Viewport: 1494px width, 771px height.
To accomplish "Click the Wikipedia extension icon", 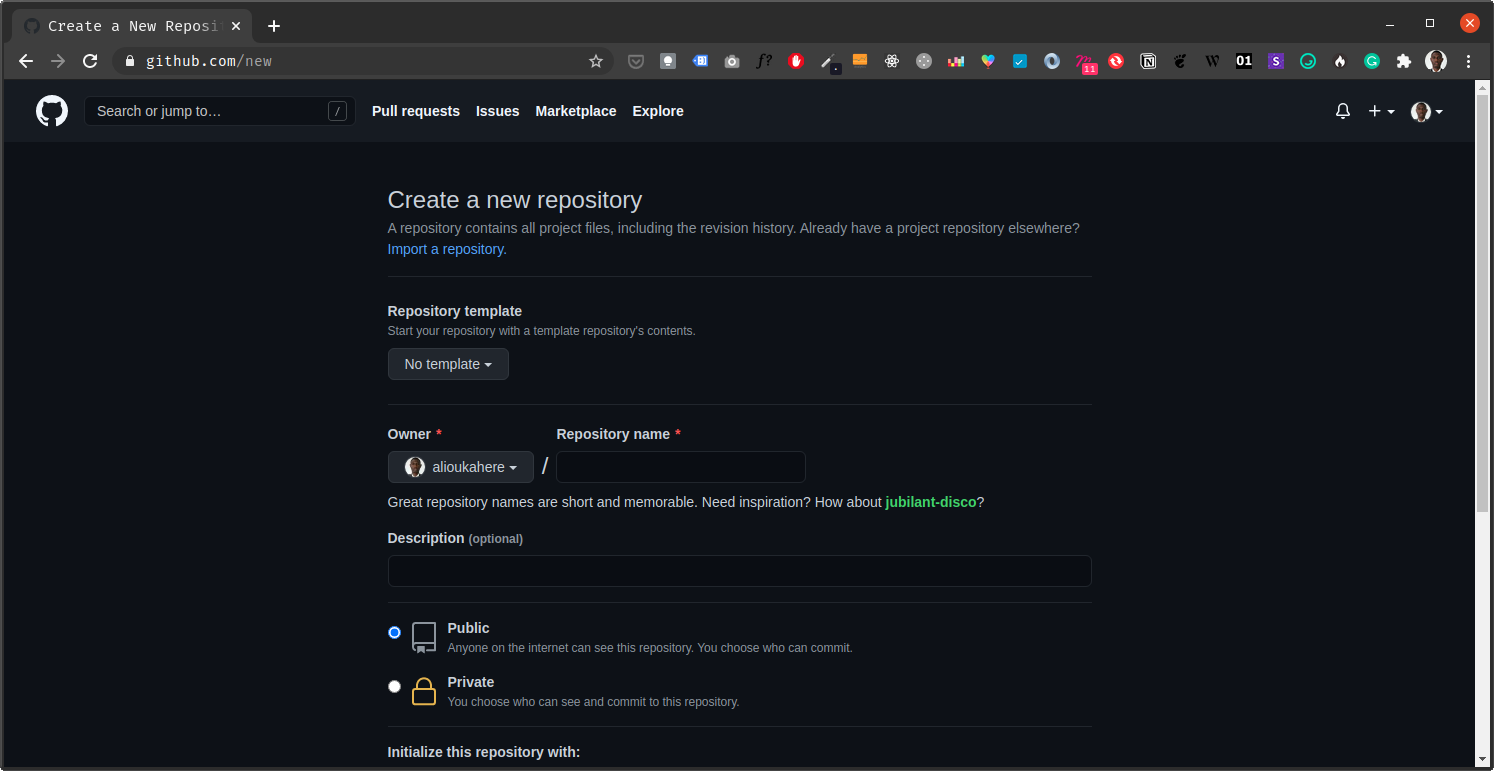I will [1212, 61].
